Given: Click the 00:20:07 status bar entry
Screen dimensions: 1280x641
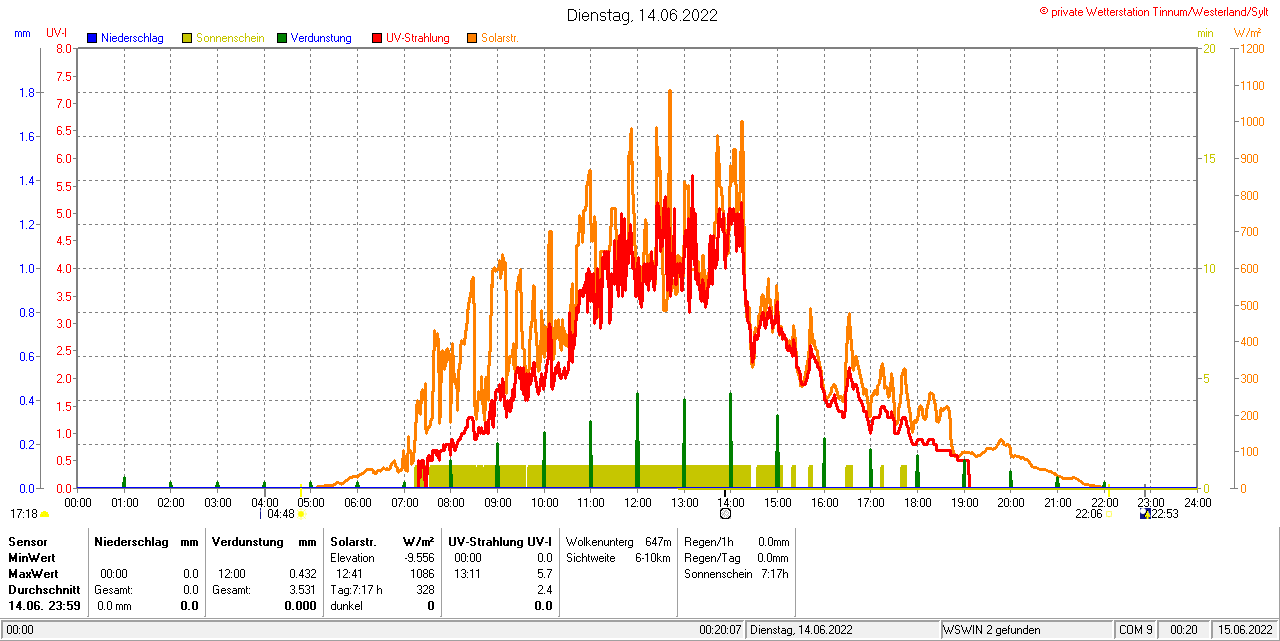Looking at the screenshot, I should 720,630.
